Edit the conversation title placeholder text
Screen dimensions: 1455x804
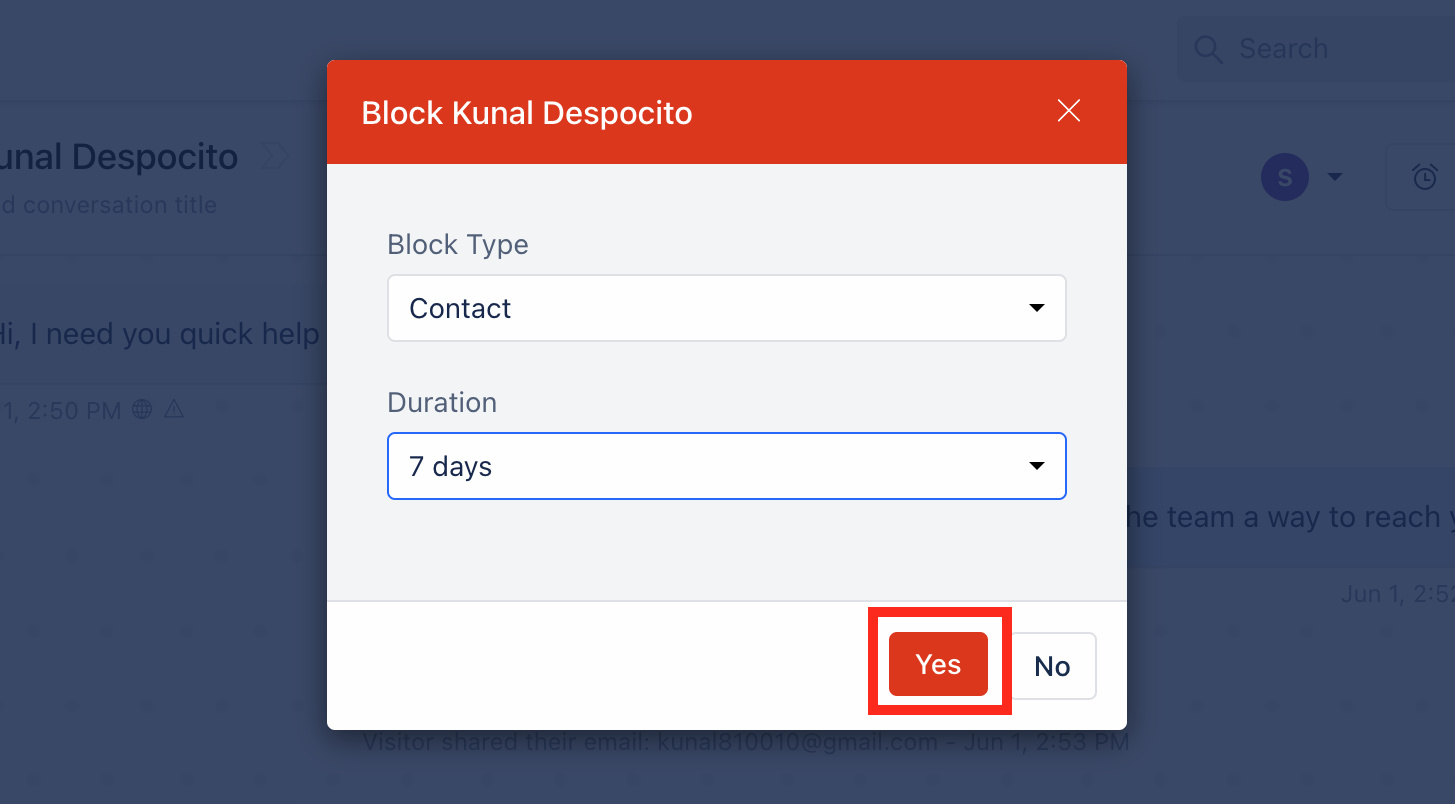pos(108,205)
